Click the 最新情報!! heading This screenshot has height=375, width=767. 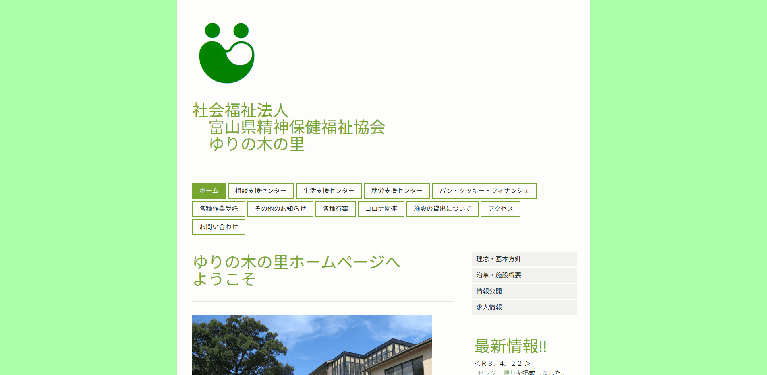pos(510,346)
